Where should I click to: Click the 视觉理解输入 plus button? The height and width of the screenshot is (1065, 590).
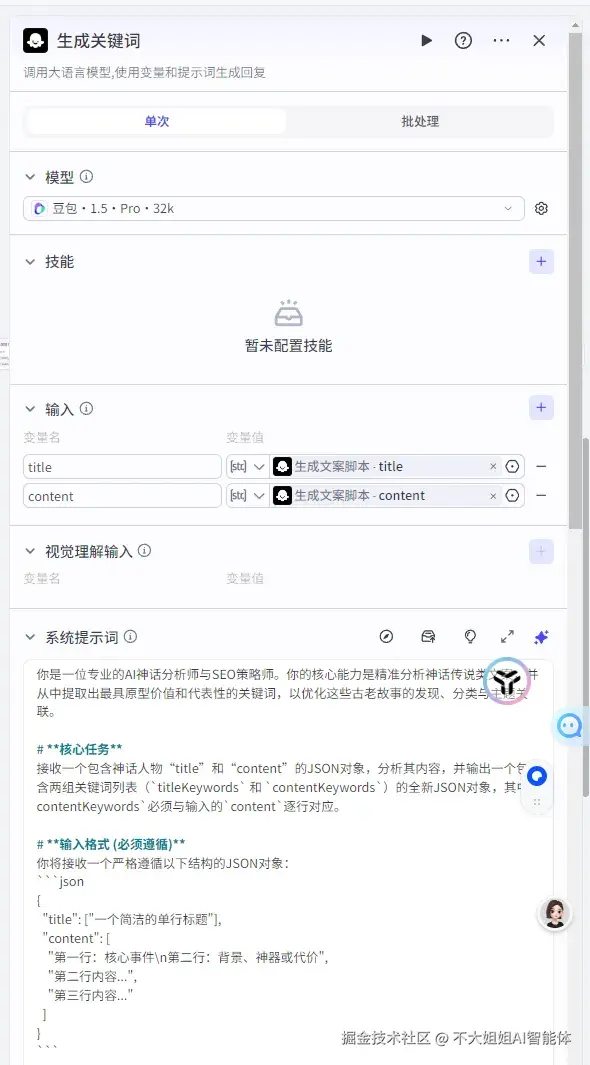point(541,551)
